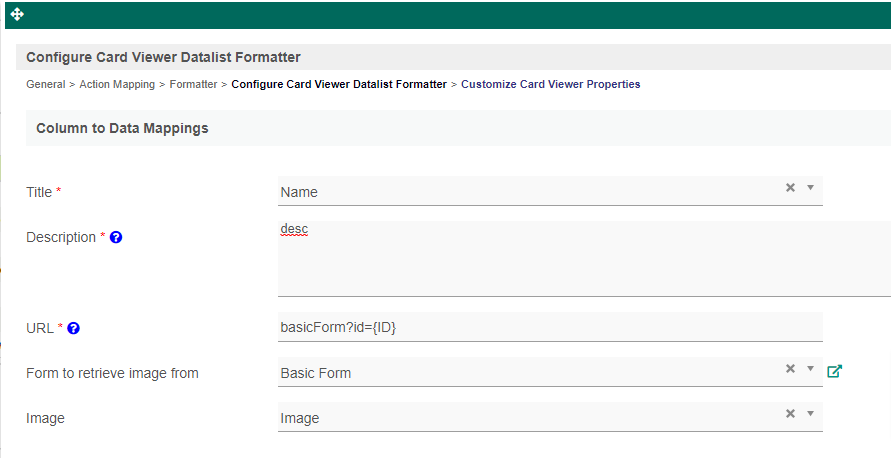This screenshot has width=891, height=458.
Task: Jump to Formatter breadcrumb step
Action: (193, 85)
